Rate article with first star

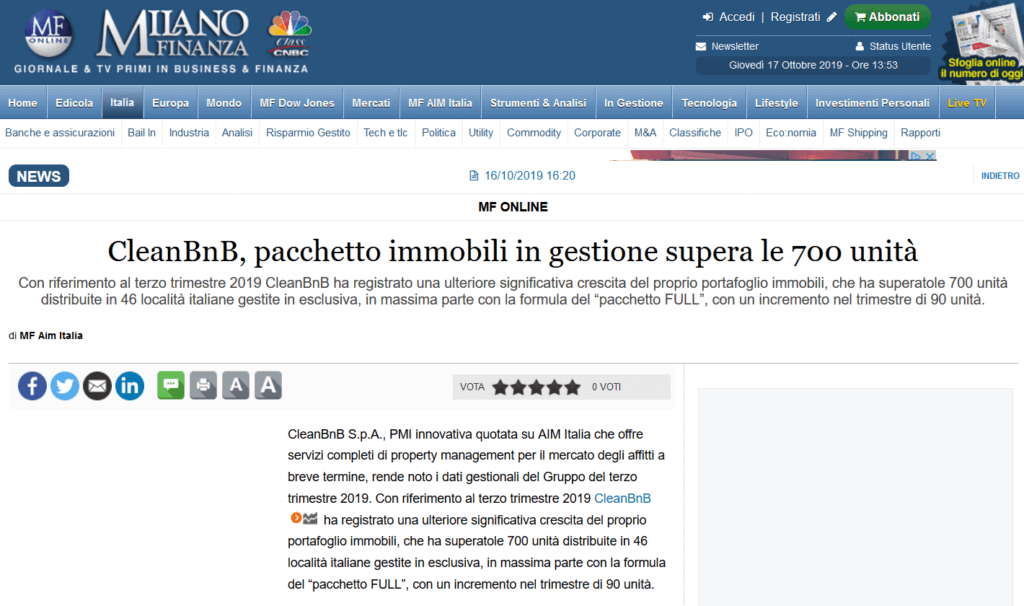[500, 387]
